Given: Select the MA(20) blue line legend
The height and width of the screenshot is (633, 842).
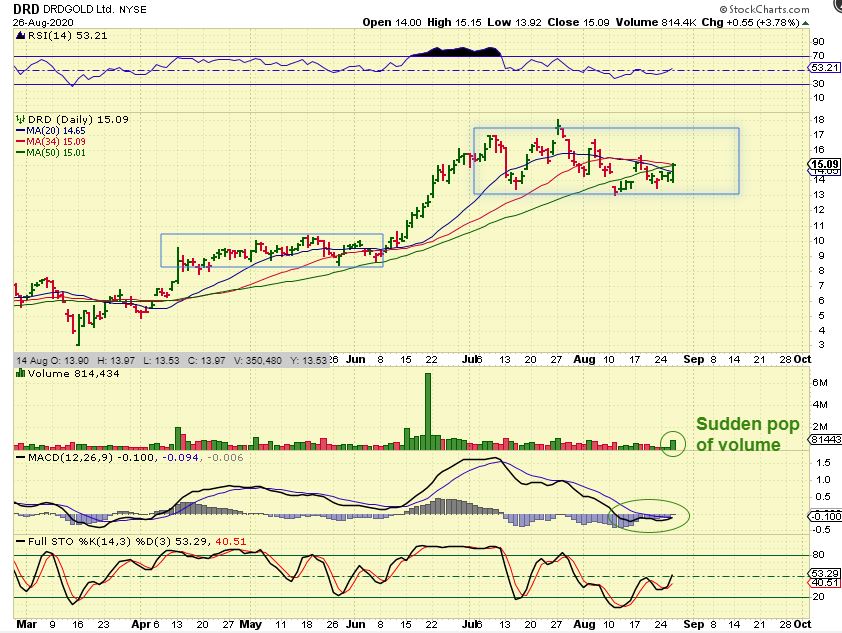Looking at the screenshot, I should click(51, 130).
